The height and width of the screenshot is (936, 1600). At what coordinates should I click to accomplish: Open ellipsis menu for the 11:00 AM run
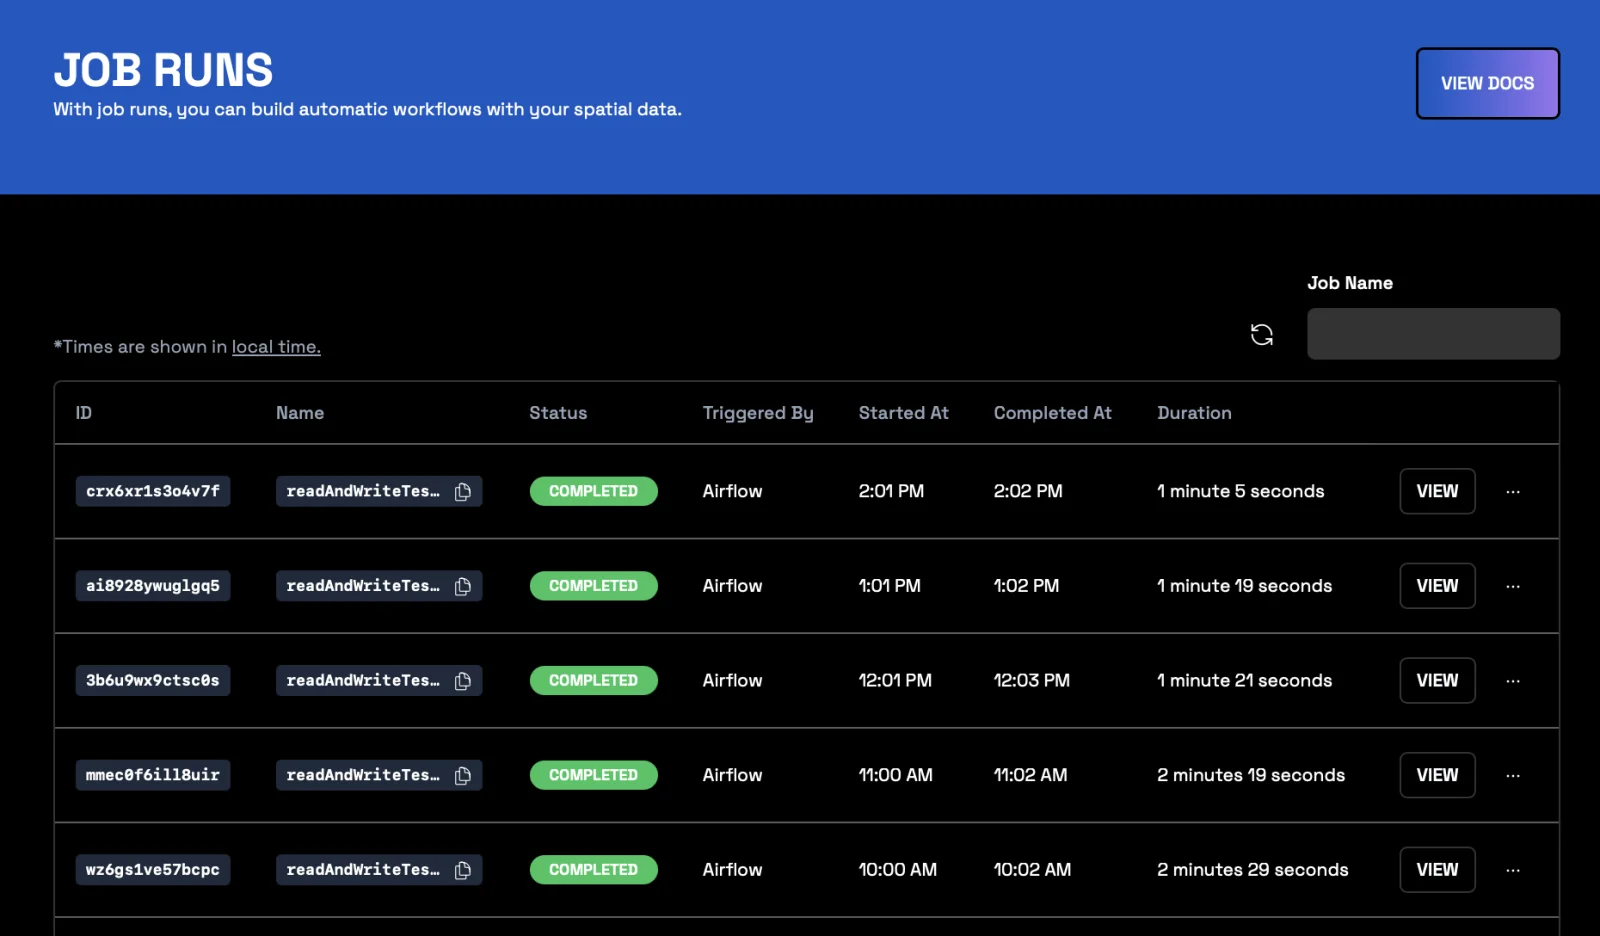coord(1512,776)
